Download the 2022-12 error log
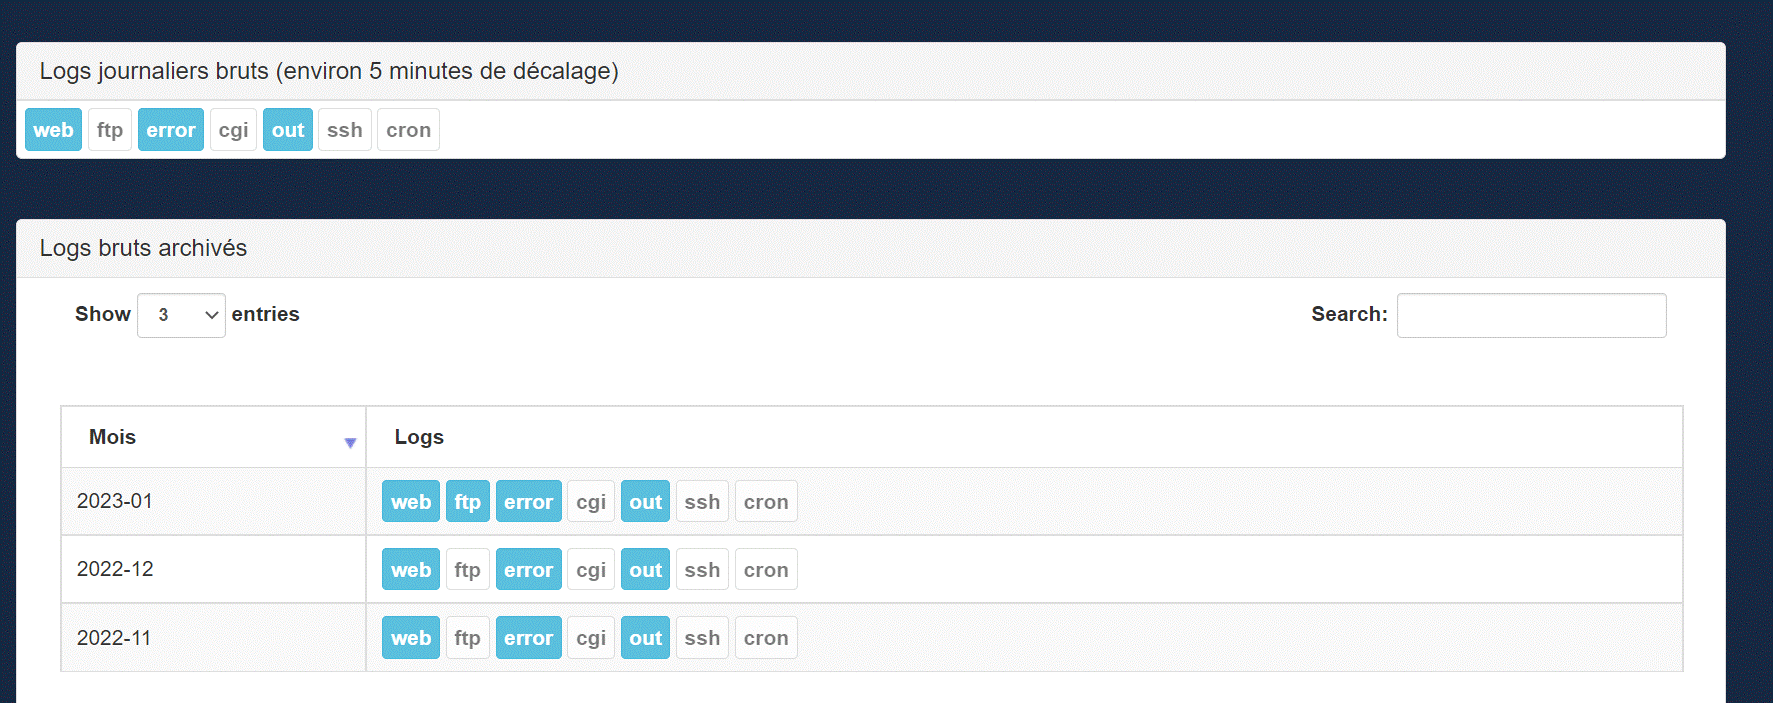Viewport: 1773px width, 703px height. pos(528,570)
